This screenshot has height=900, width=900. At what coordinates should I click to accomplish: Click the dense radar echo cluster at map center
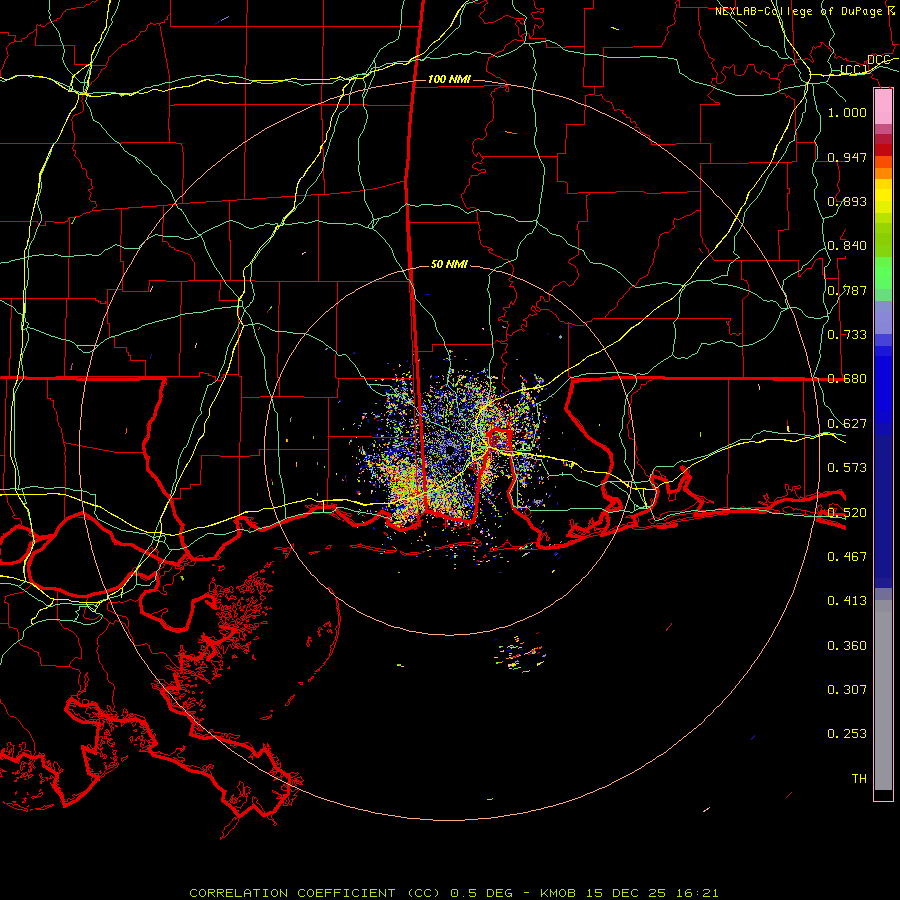(451, 451)
